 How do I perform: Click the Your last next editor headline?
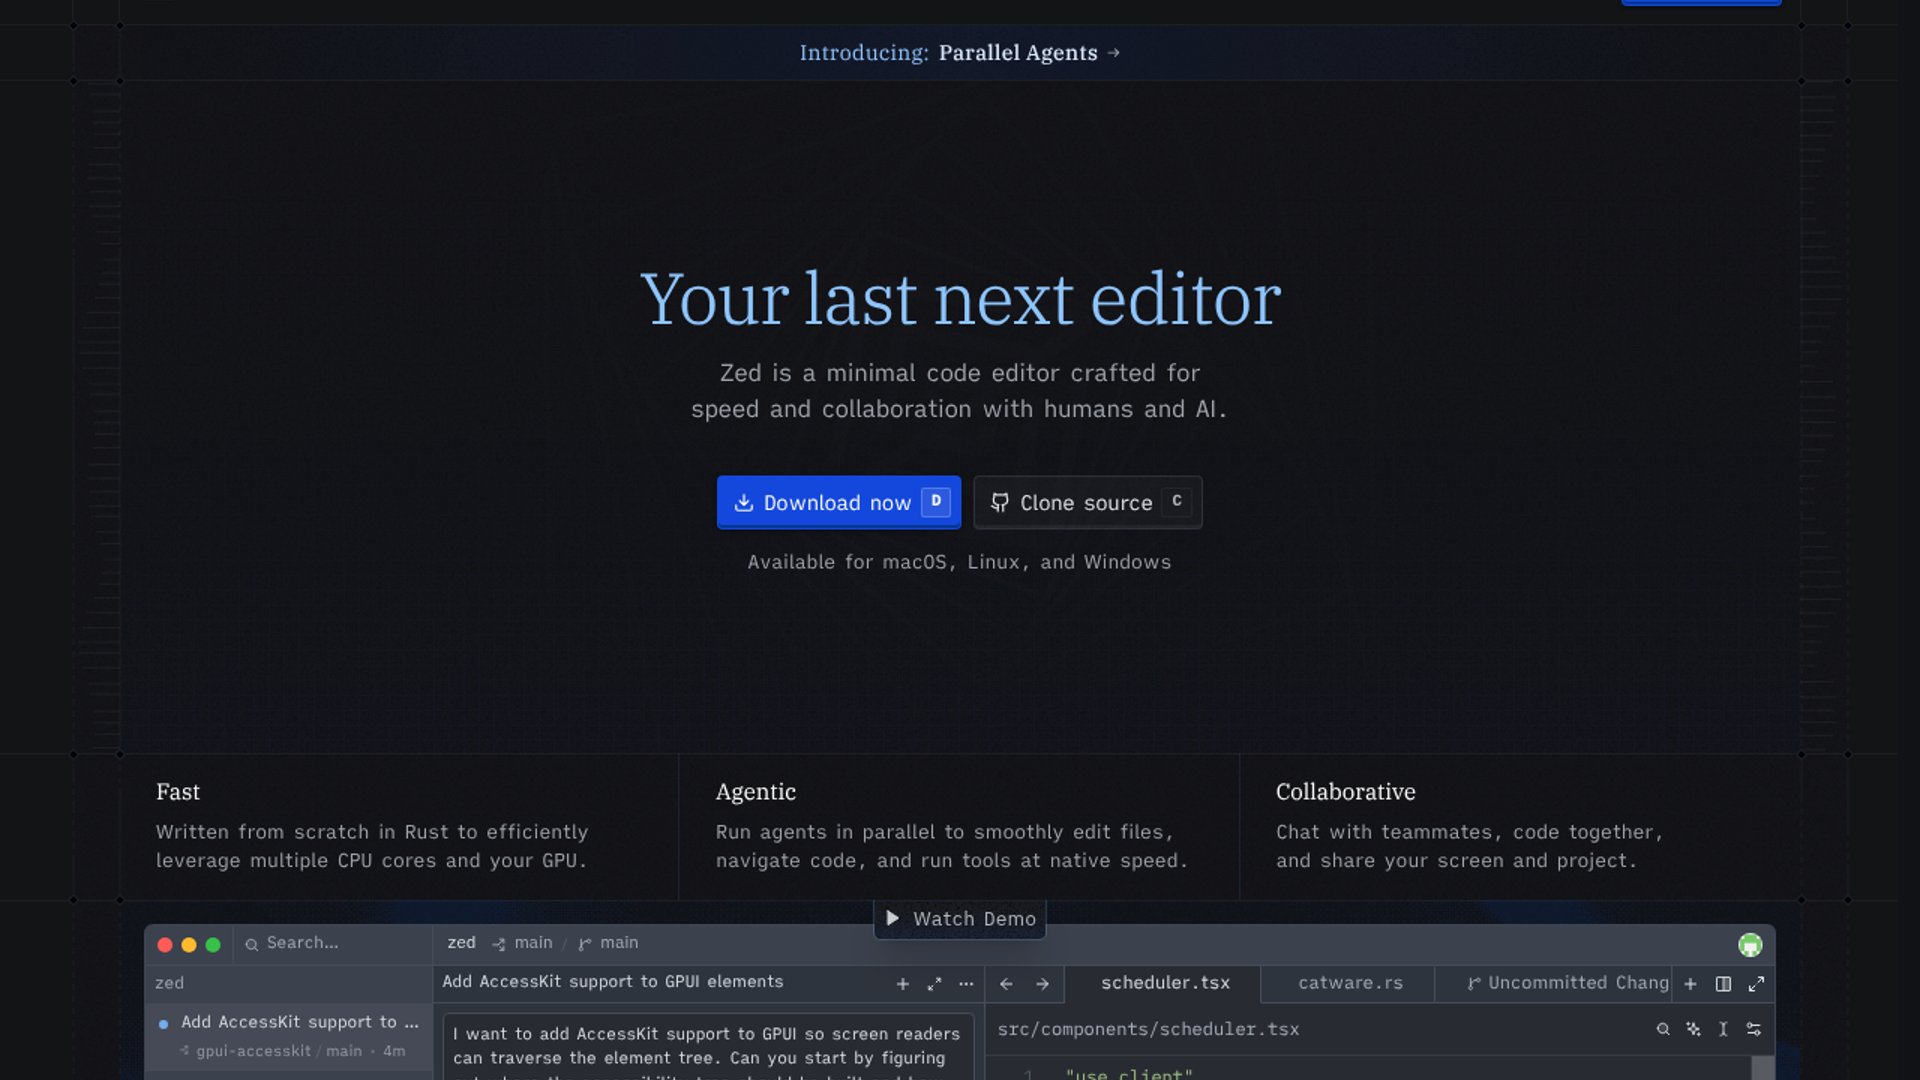coord(960,299)
